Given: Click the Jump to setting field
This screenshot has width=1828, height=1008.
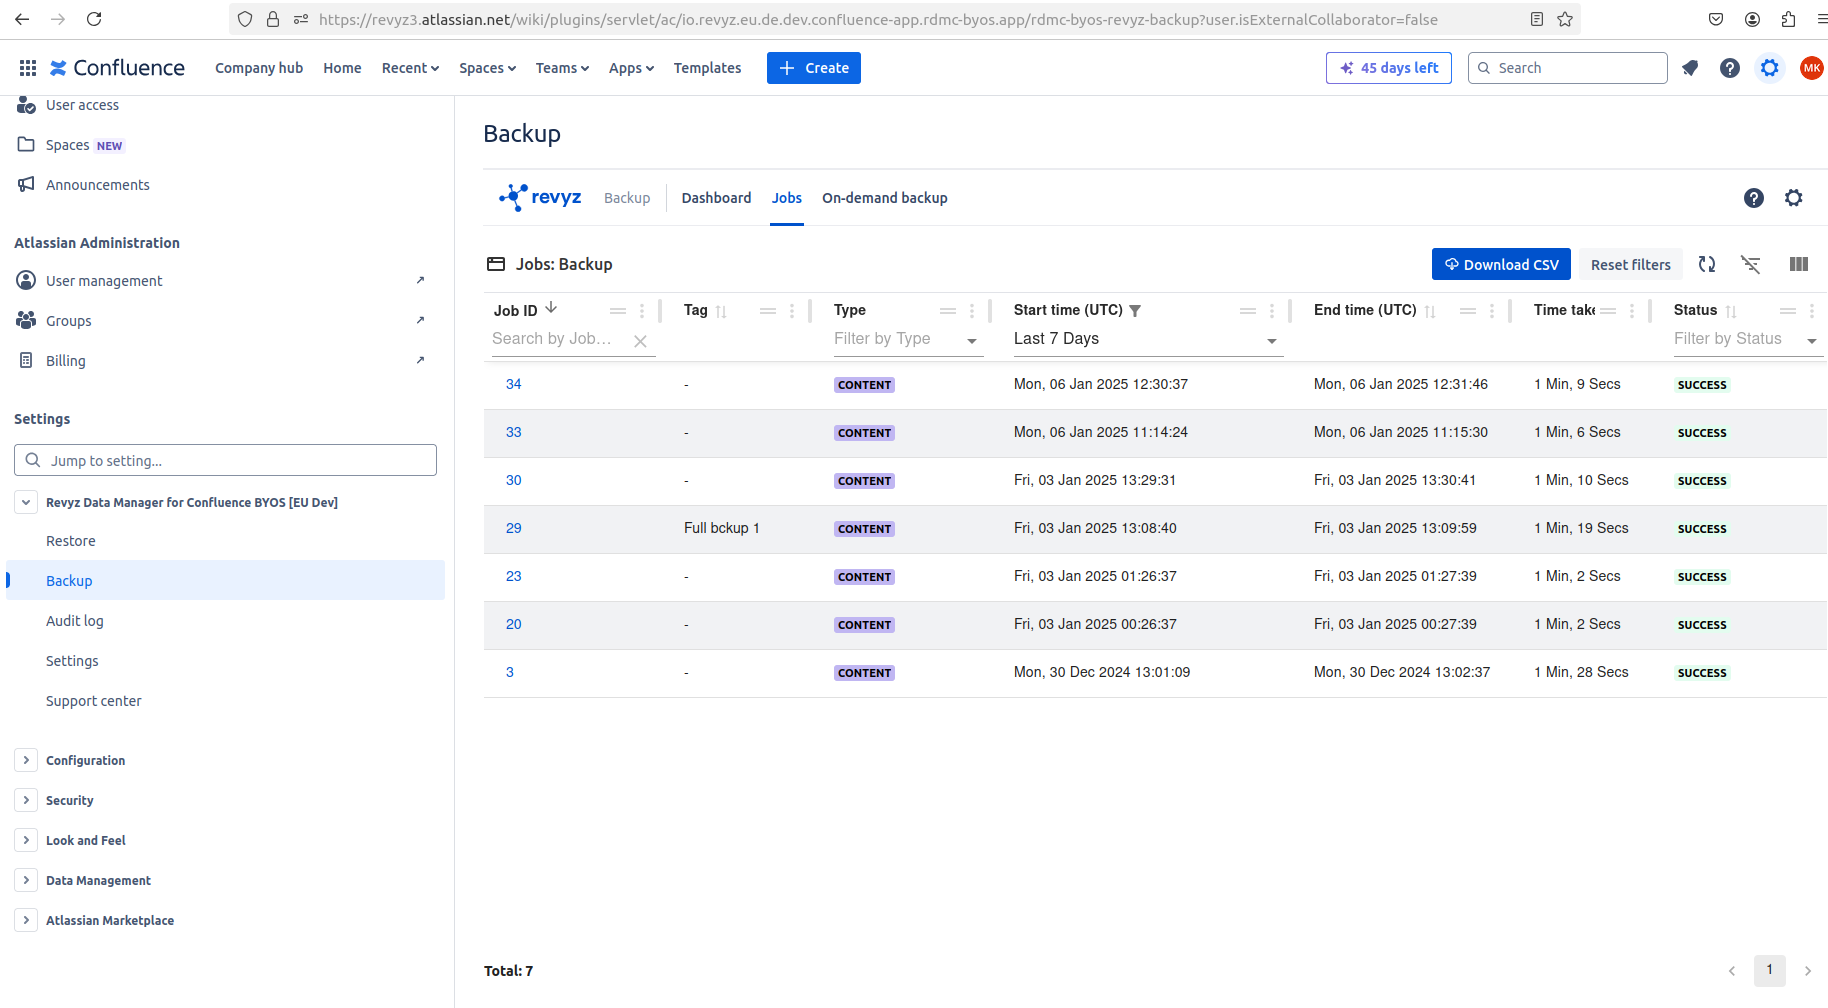Looking at the screenshot, I should coord(225,460).
